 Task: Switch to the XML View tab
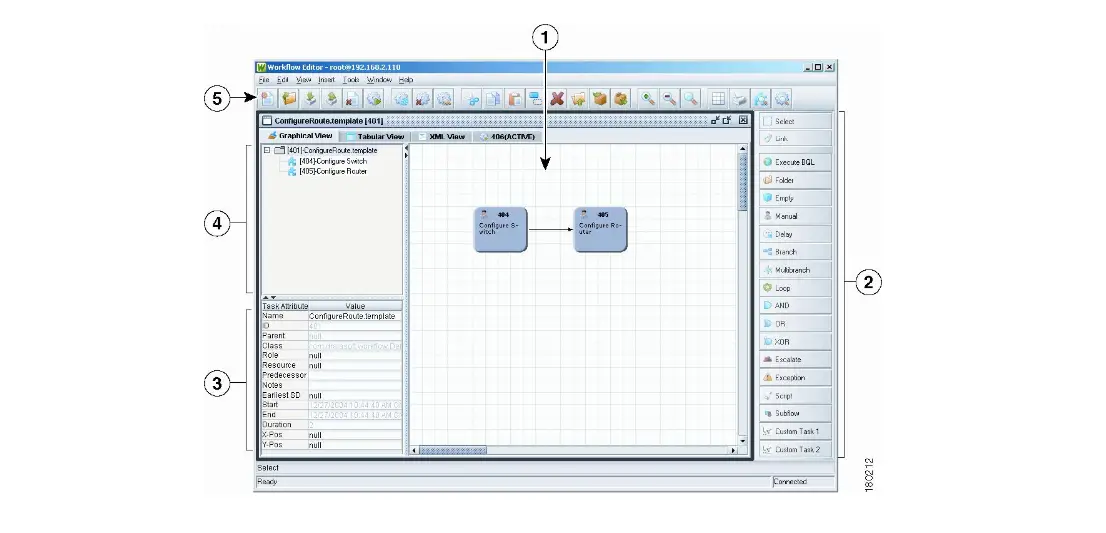point(442,137)
